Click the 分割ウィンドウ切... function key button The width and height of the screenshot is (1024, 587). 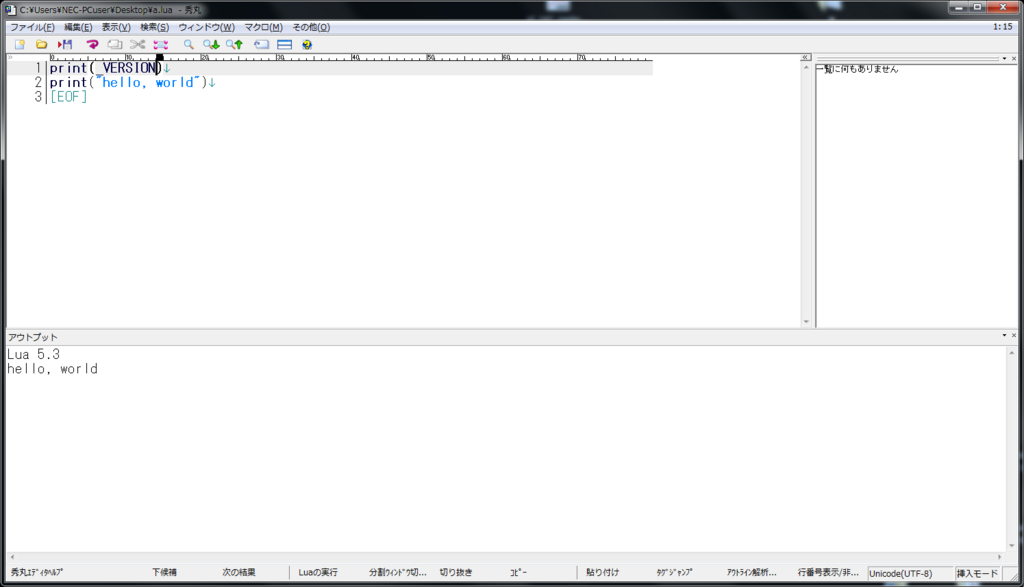pyautogui.click(x=398, y=573)
